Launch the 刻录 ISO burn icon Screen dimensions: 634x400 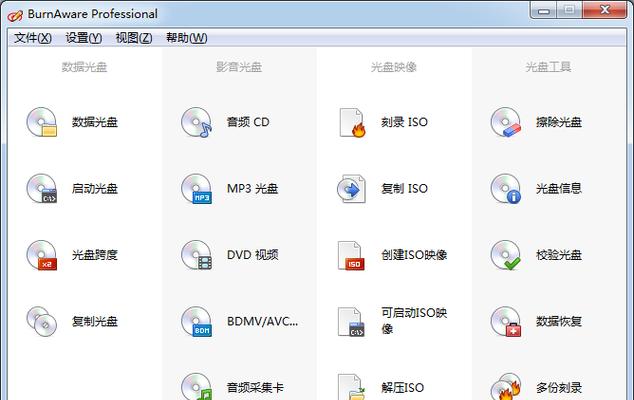tap(352, 123)
